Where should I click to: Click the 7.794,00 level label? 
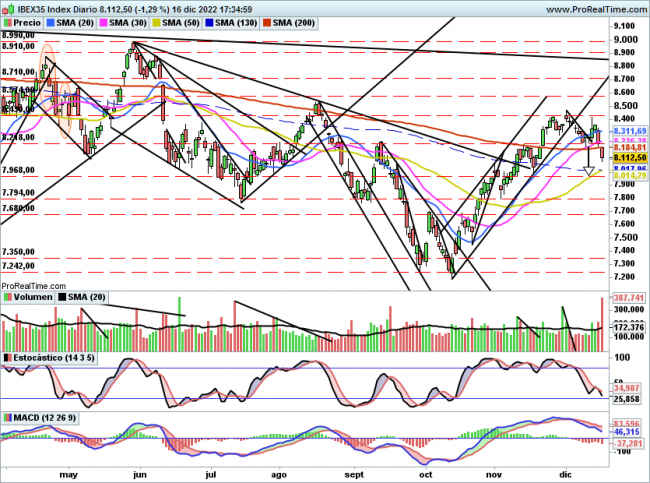(18, 193)
